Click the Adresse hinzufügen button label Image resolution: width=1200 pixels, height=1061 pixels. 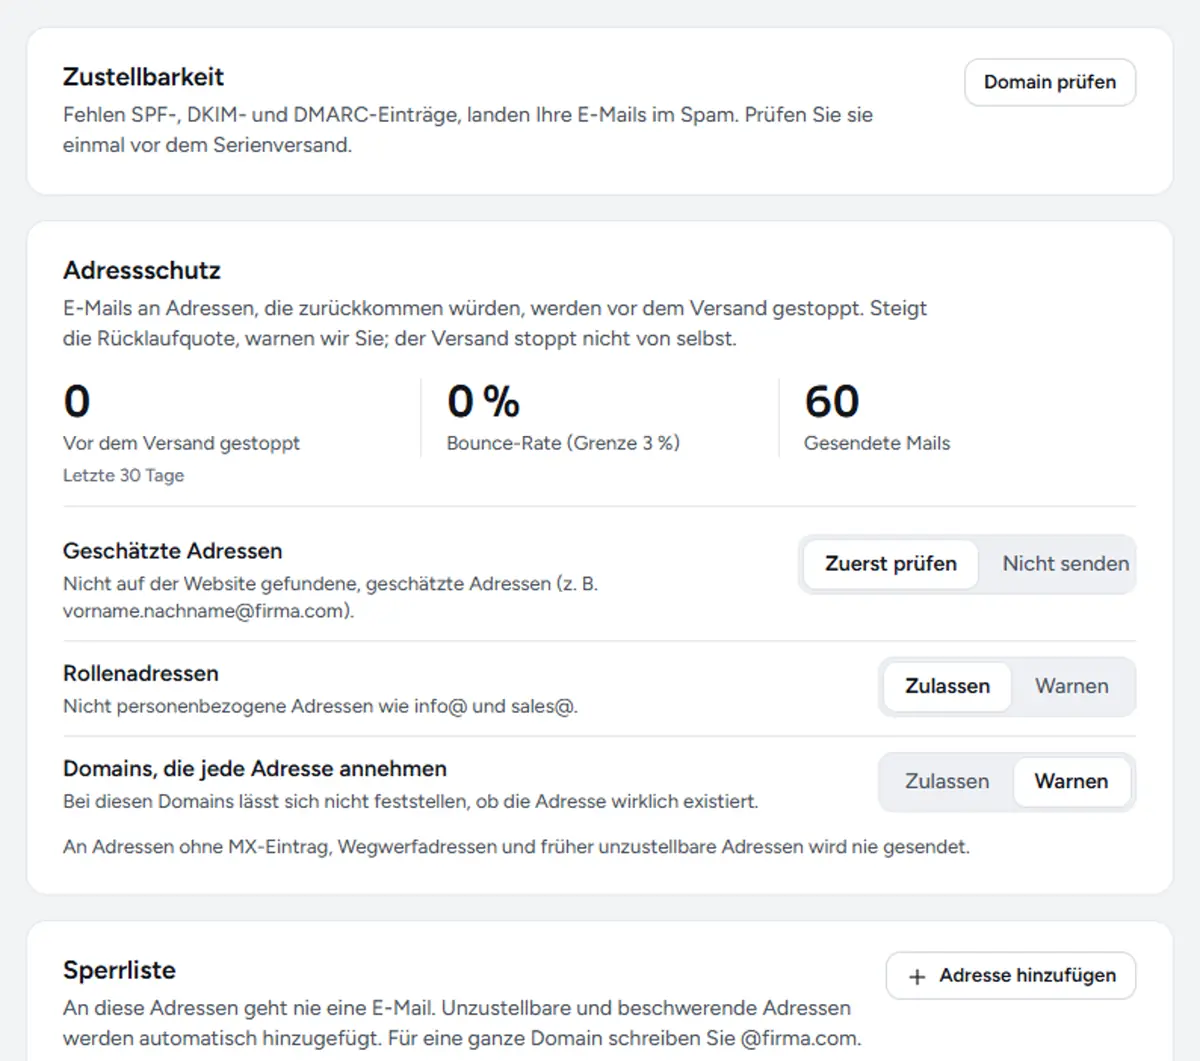[x=1027, y=975]
